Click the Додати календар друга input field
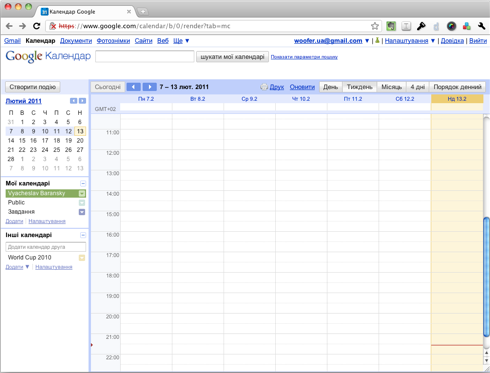 46,247
